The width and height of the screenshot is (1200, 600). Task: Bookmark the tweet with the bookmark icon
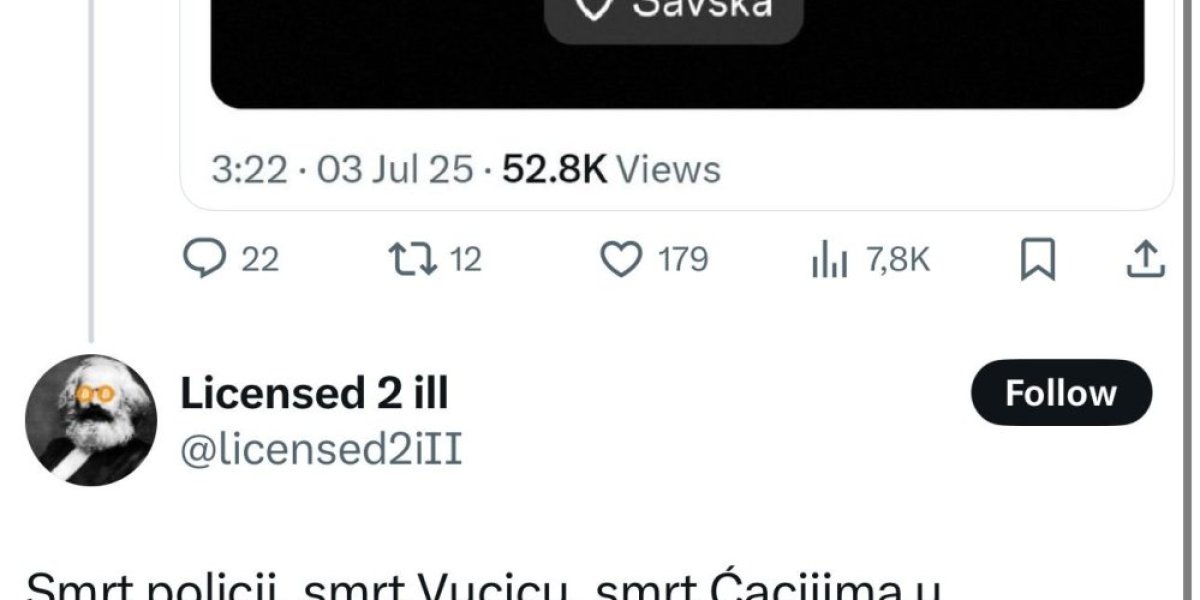[1038, 261]
